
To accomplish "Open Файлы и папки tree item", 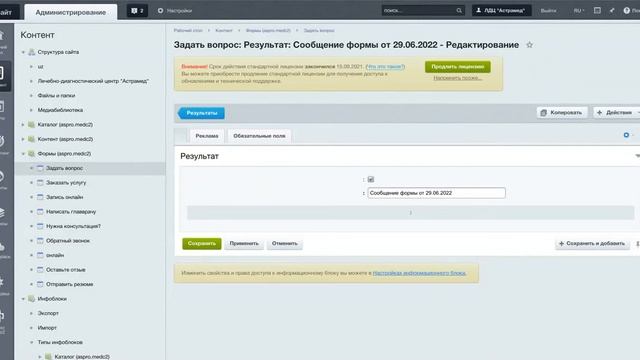I will tap(56, 96).
